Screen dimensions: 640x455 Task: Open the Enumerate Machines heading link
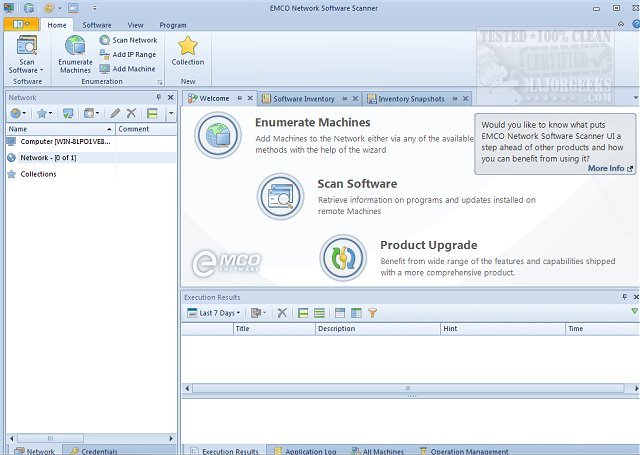click(313, 122)
